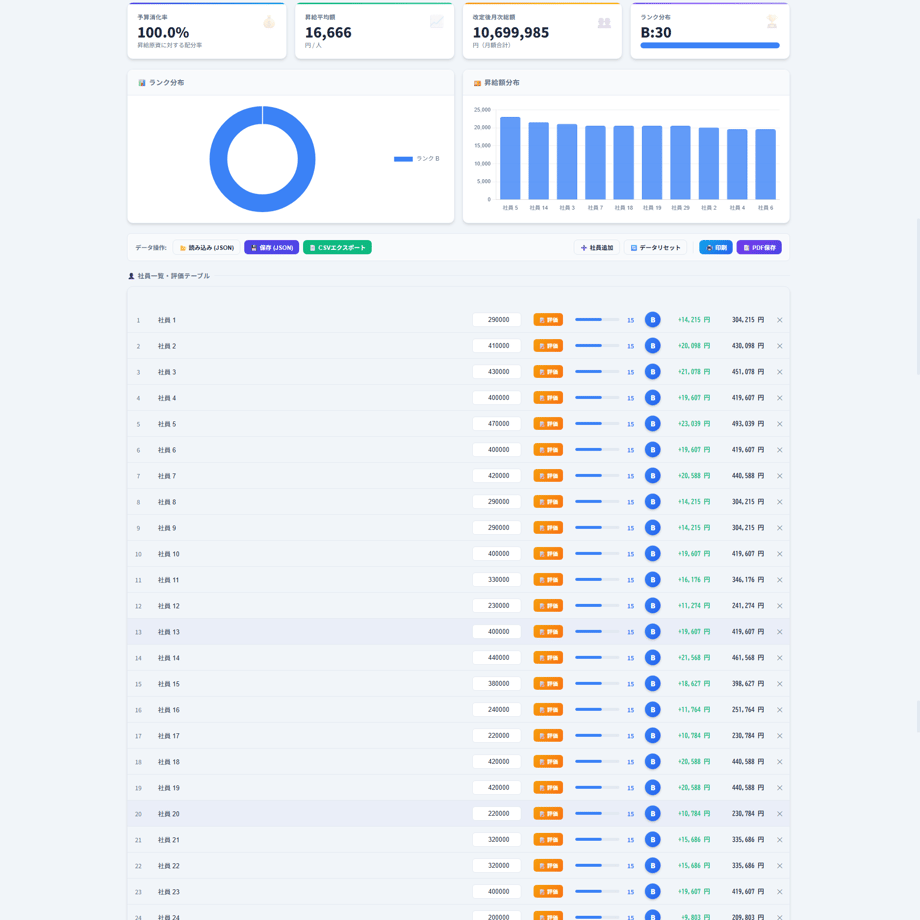920x920 pixels.
Task: Click the ランク分布 panel header icon
Action: pos(141,83)
